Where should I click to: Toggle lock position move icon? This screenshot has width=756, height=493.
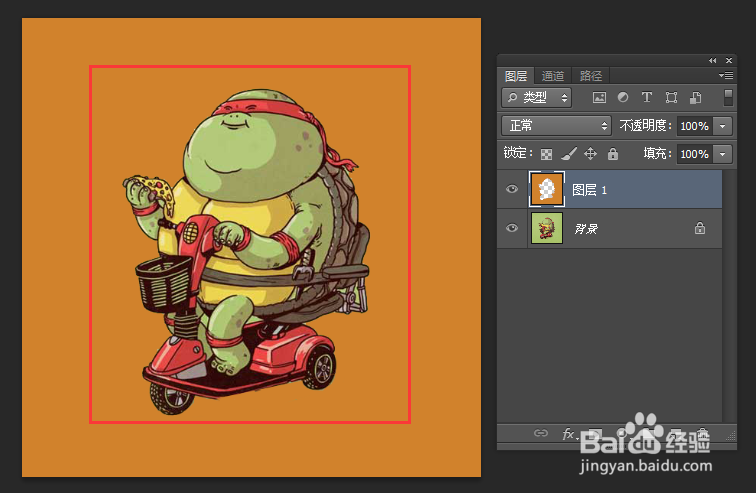pyautogui.click(x=590, y=154)
